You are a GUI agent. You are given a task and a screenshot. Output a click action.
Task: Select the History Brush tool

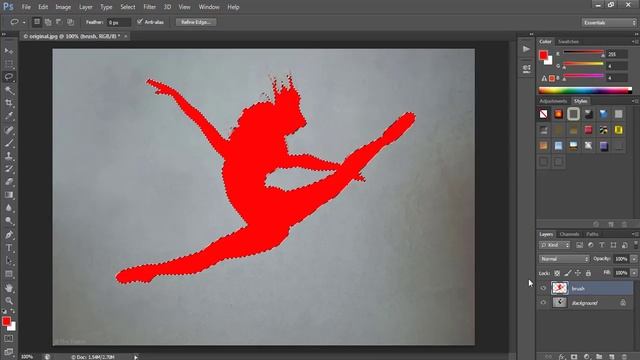(9, 169)
